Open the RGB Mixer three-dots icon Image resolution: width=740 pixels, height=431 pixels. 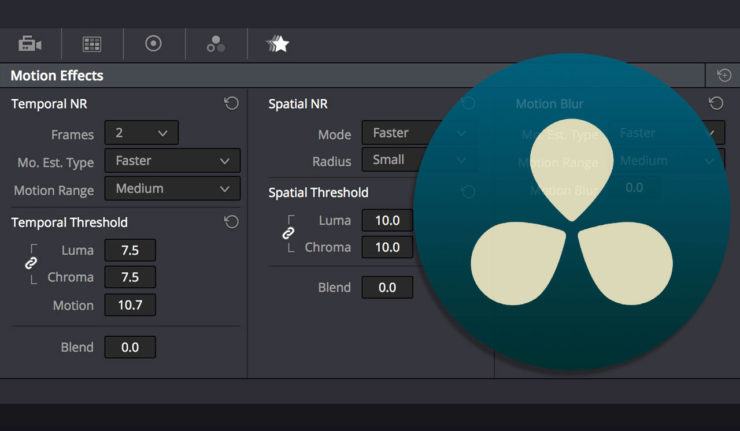(x=216, y=44)
